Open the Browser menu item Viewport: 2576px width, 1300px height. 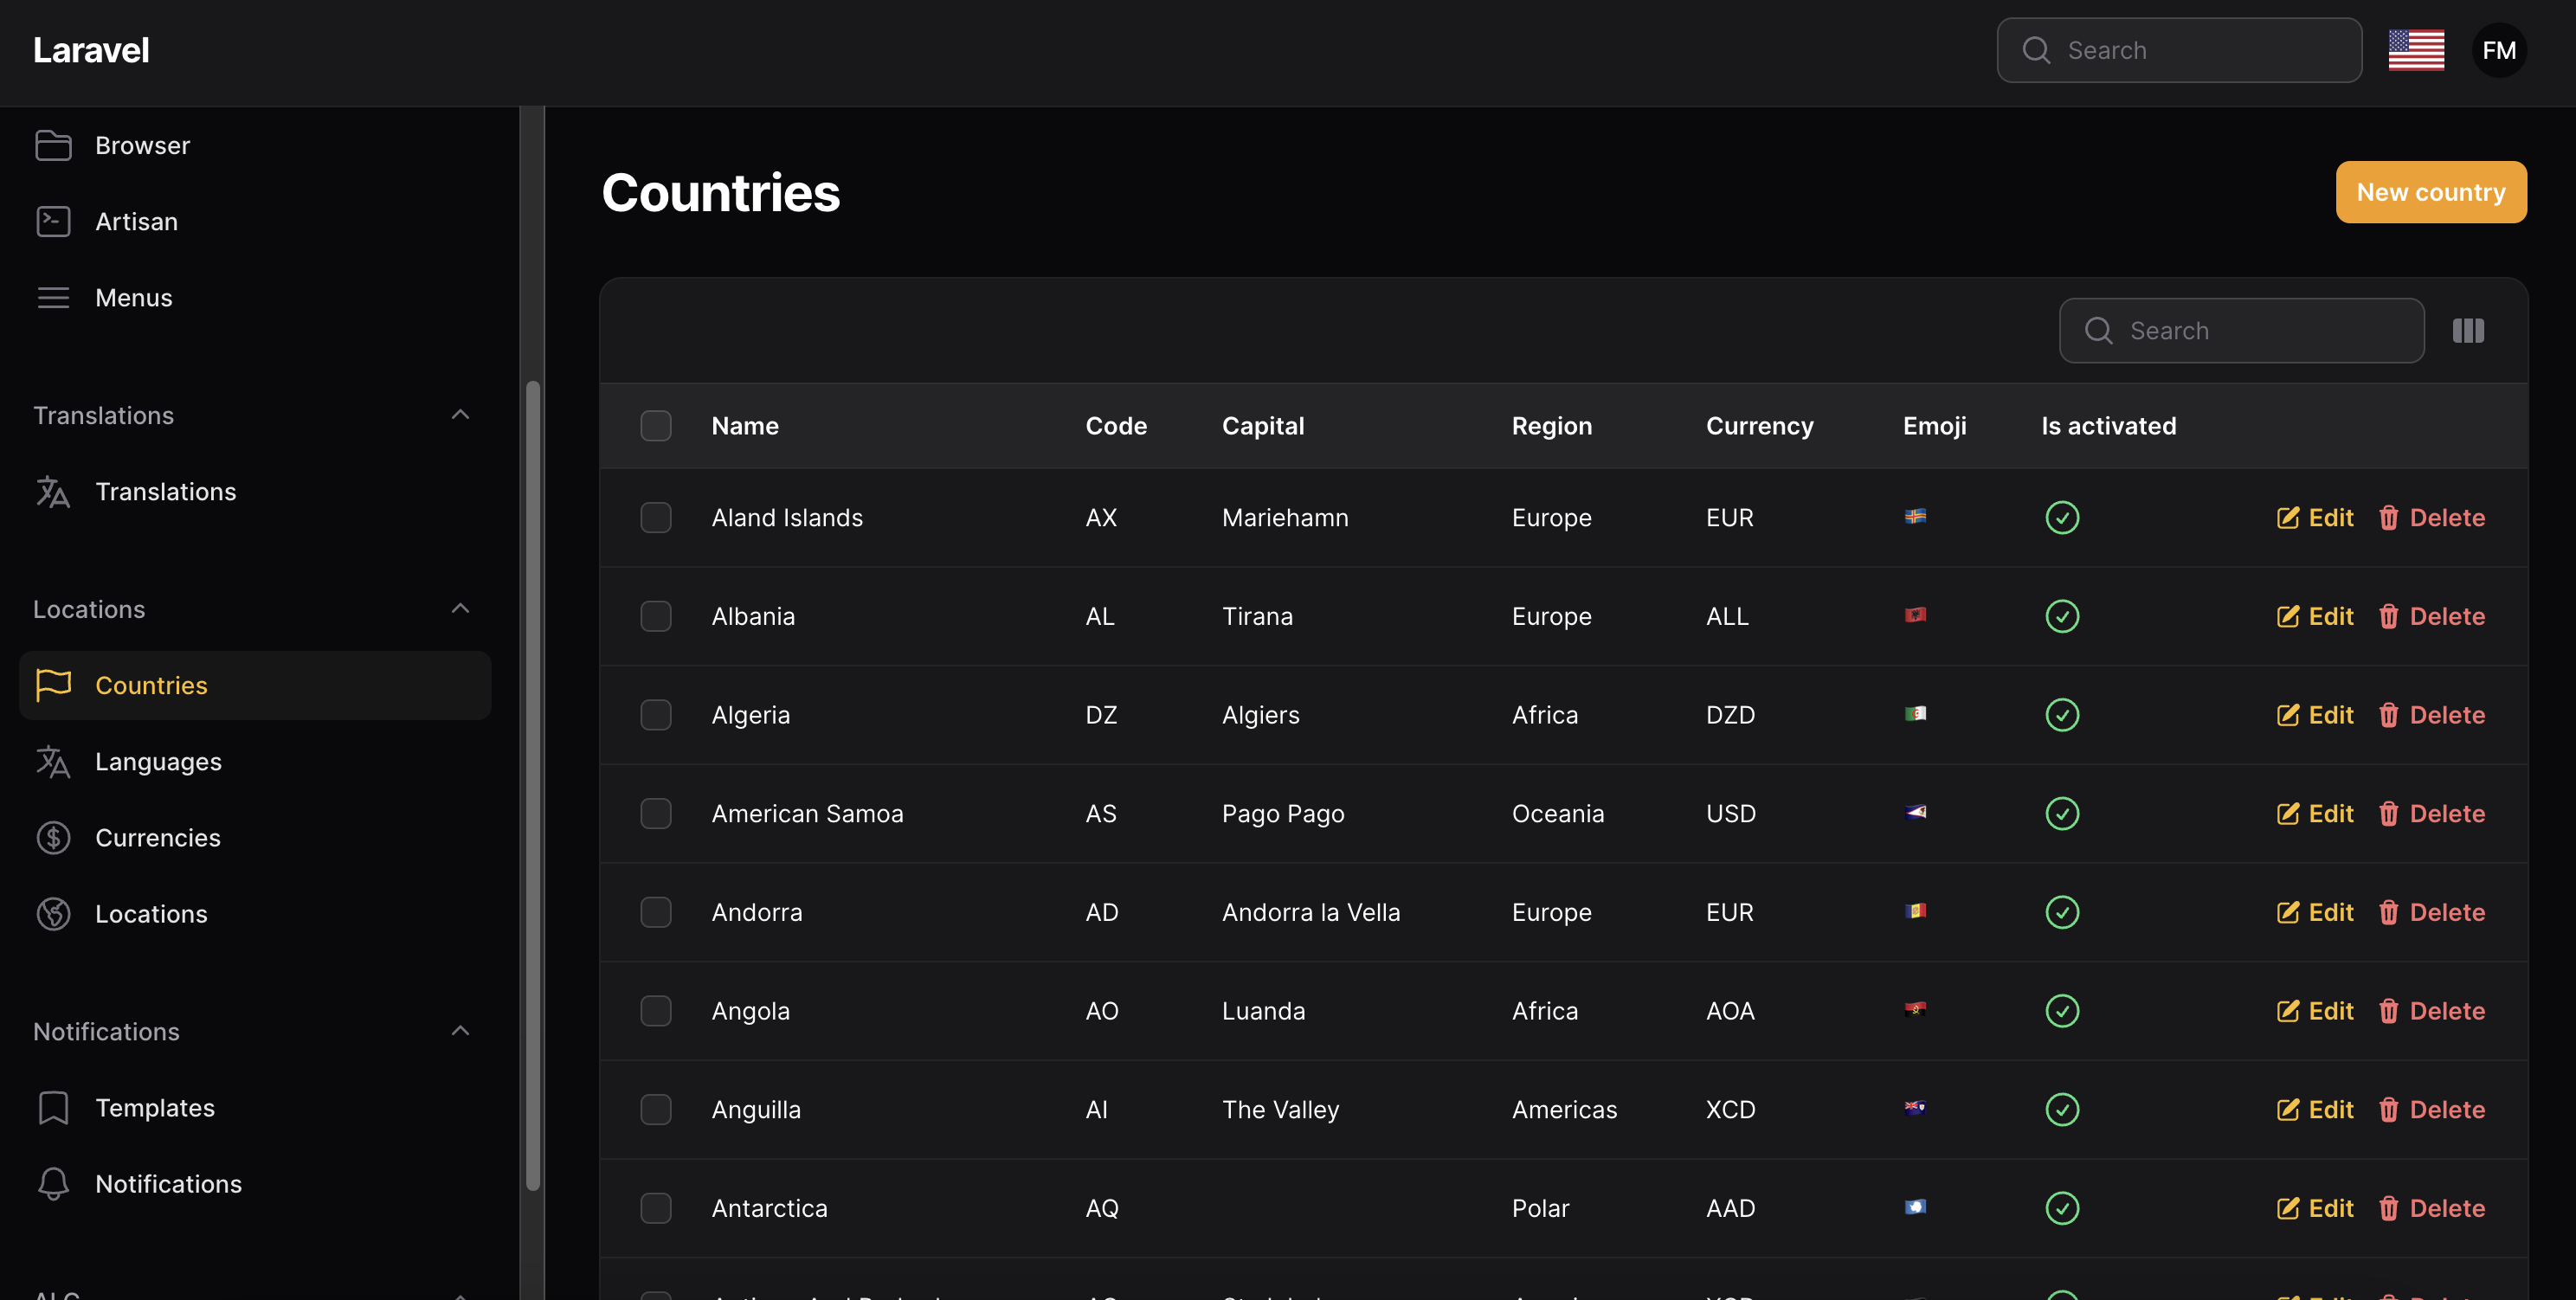(x=142, y=146)
